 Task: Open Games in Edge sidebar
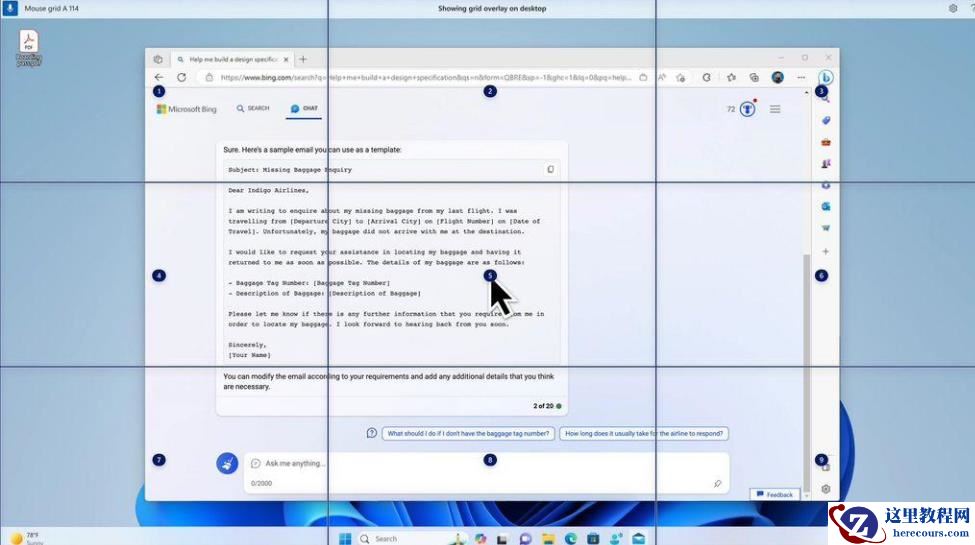(x=826, y=164)
